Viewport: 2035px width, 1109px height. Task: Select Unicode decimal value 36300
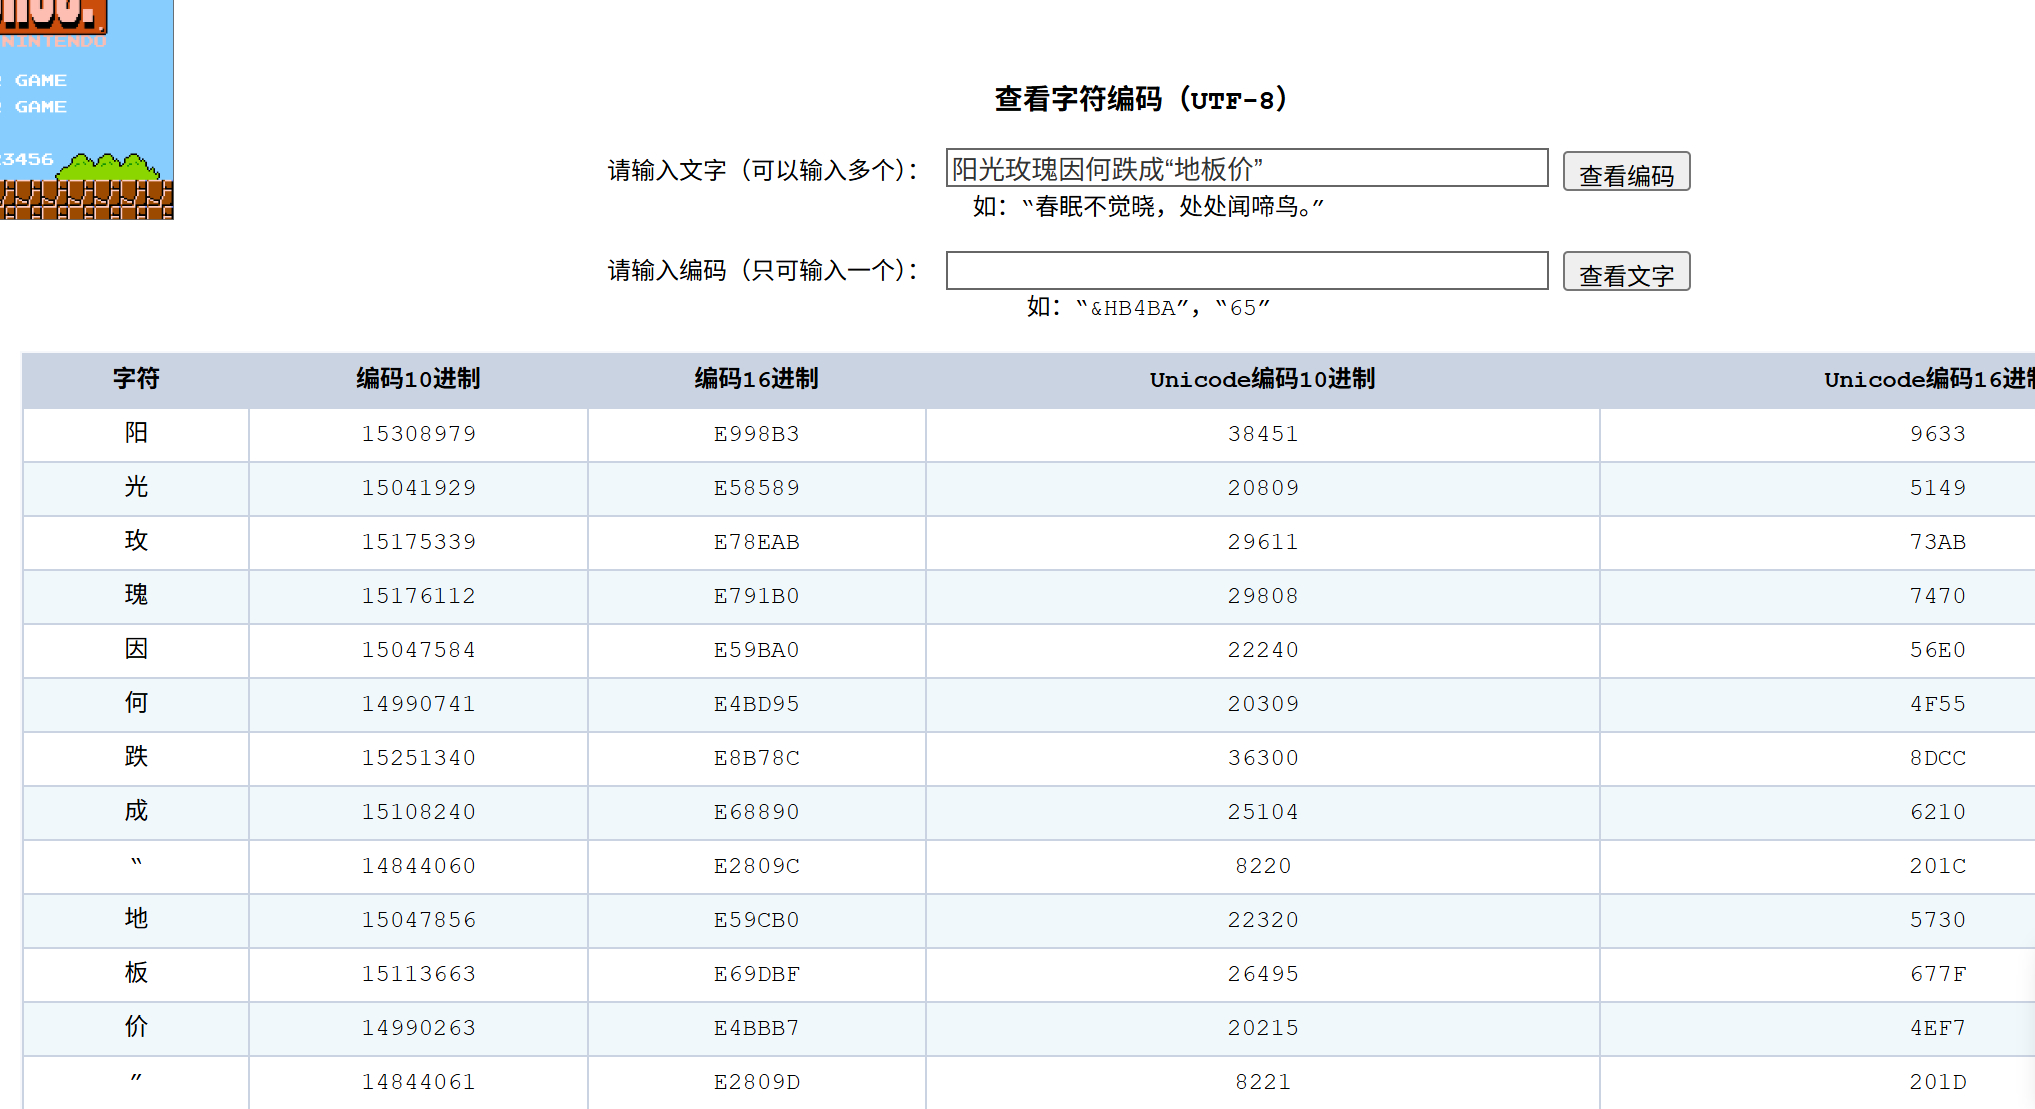coord(1262,758)
